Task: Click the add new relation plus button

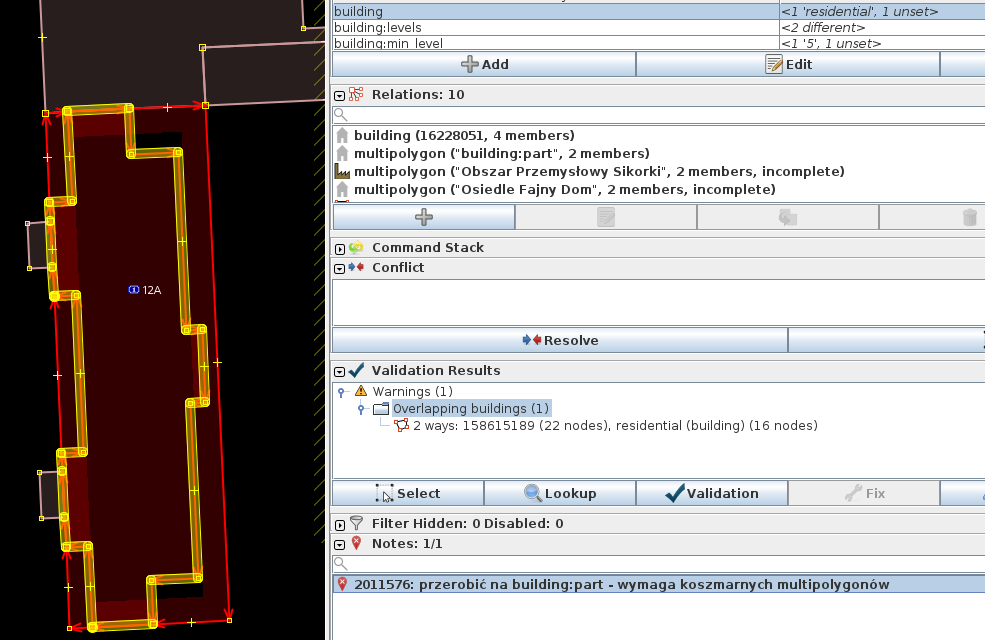Action: [x=423, y=217]
